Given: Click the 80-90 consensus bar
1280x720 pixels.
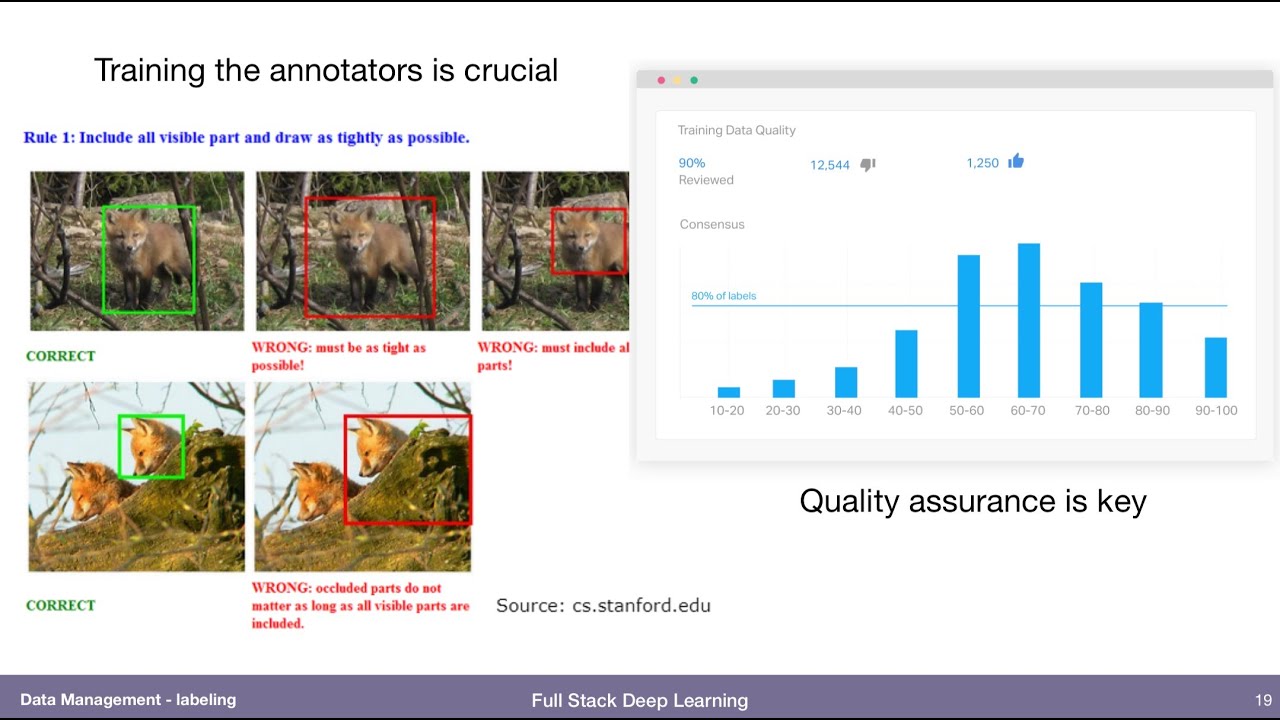Looking at the screenshot, I should click(x=1151, y=350).
